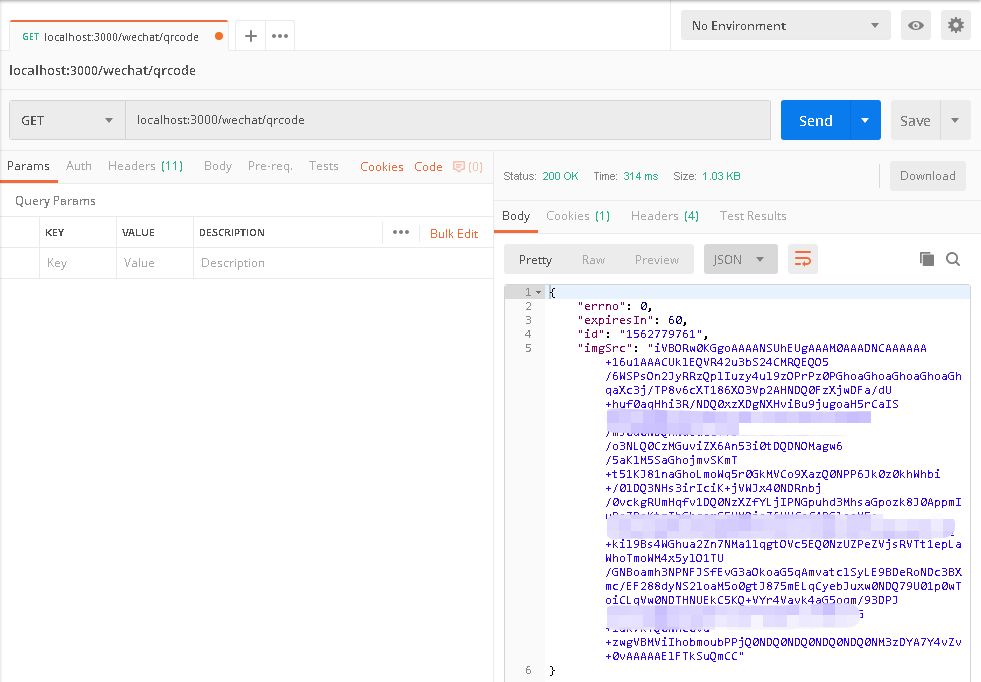Click the Description input cell

(x=343, y=263)
